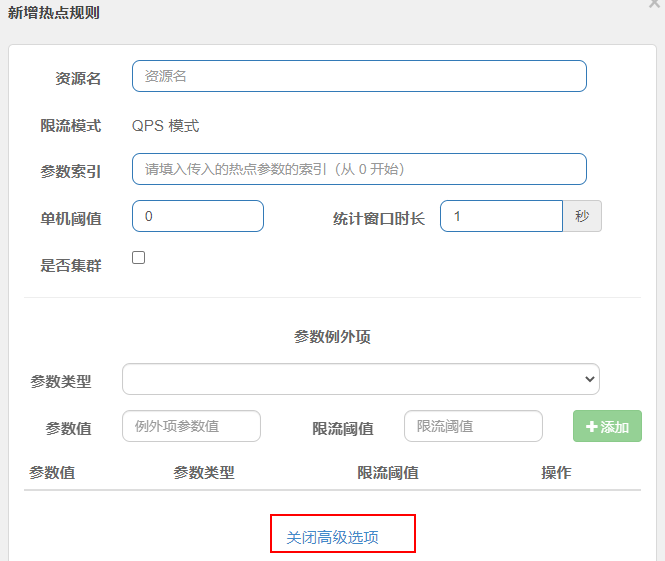The image size is (665, 561).
Task: Click the 是否集群 label
Action: pos(71,266)
